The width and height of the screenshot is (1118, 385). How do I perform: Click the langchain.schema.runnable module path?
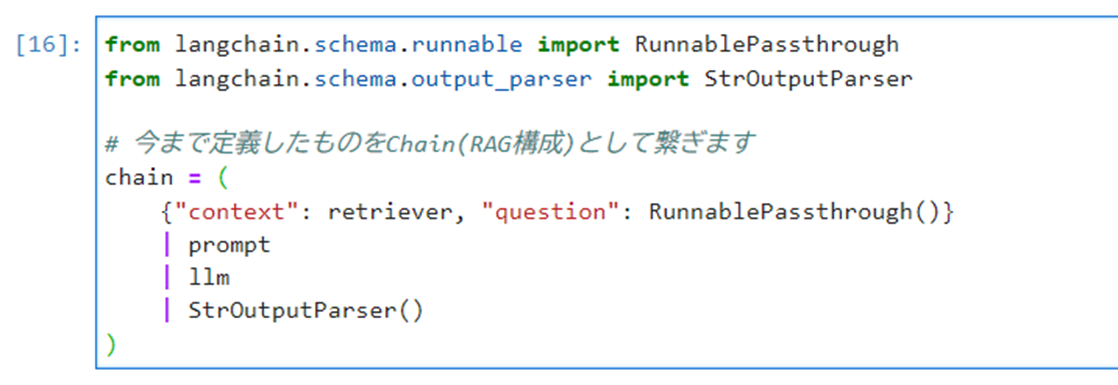tap(349, 45)
